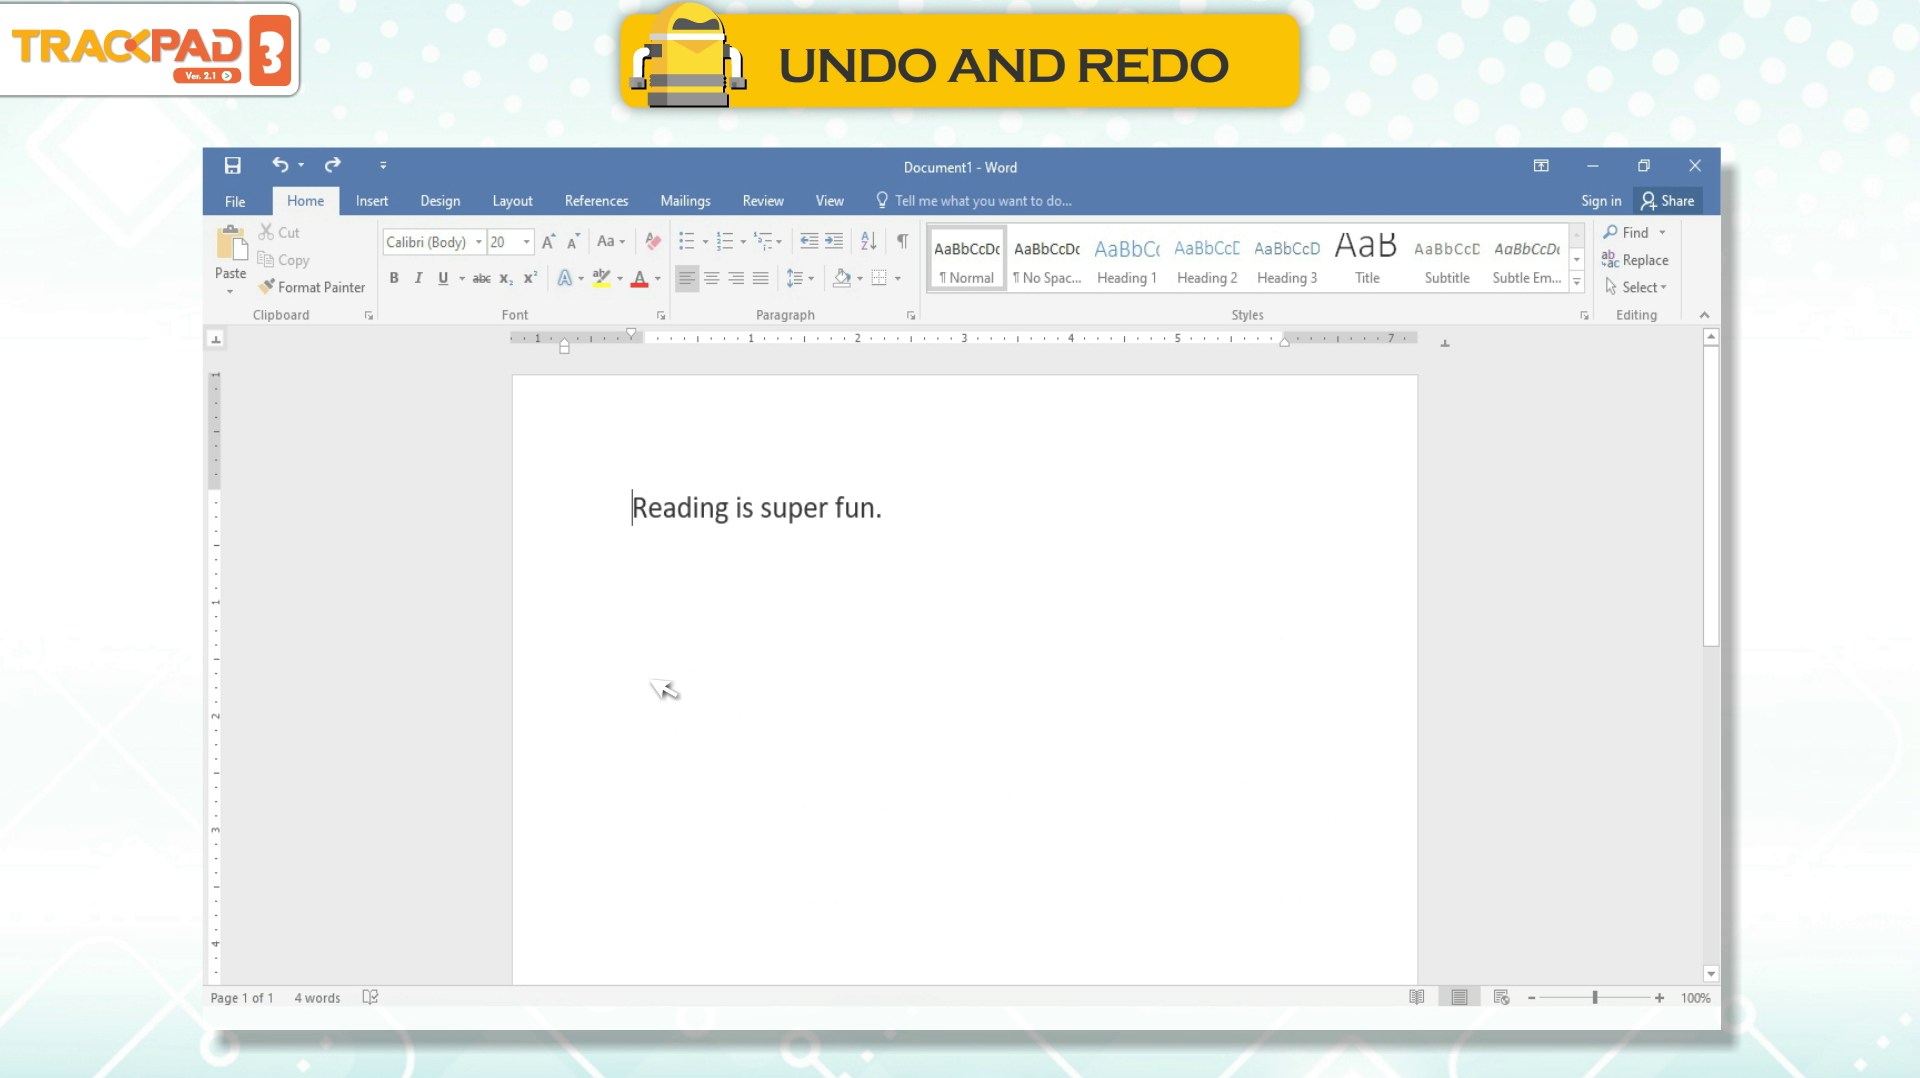
Task: Expand the Styles gallery More arrow
Action: click(1577, 283)
